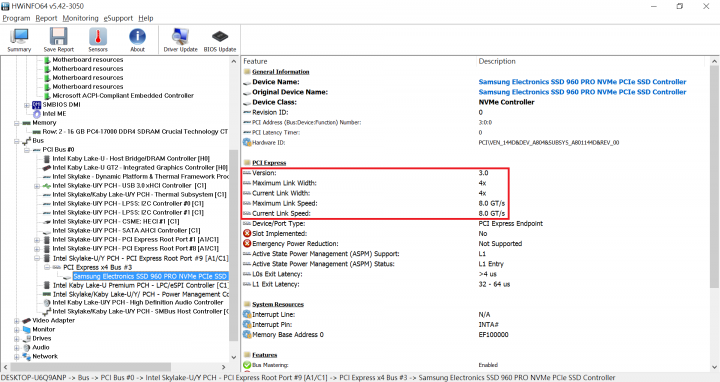Select the Thermal Subsystem tree item
The image size is (720, 382).
point(140,195)
